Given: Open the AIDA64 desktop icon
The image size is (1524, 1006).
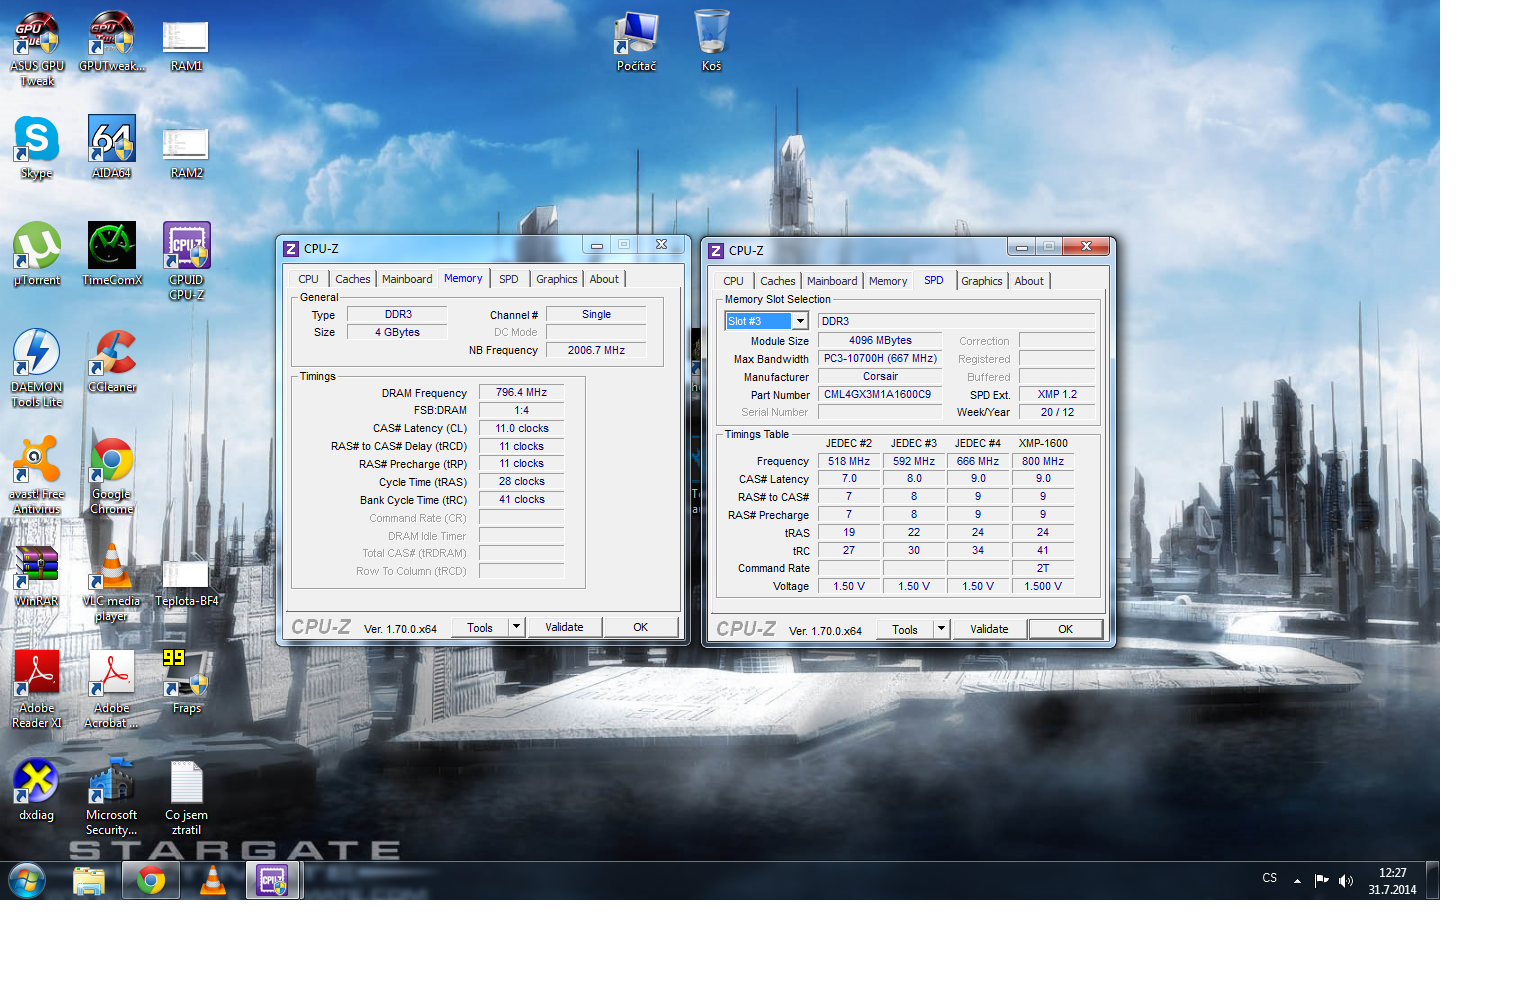Looking at the screenshot, I should click(x=111, y=140).
